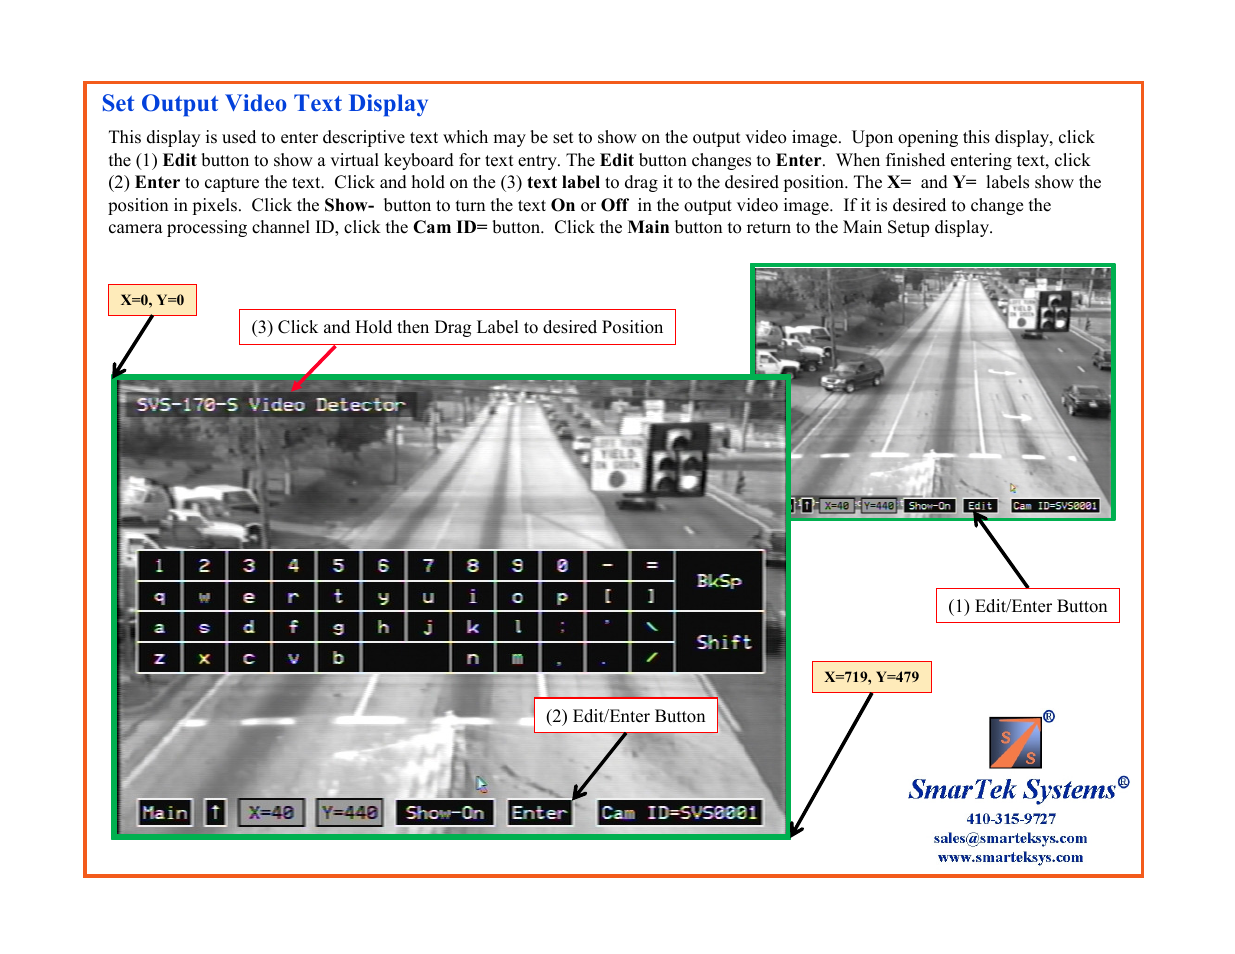Tap the m key on virtual keyboard

(x=518, y=658)
